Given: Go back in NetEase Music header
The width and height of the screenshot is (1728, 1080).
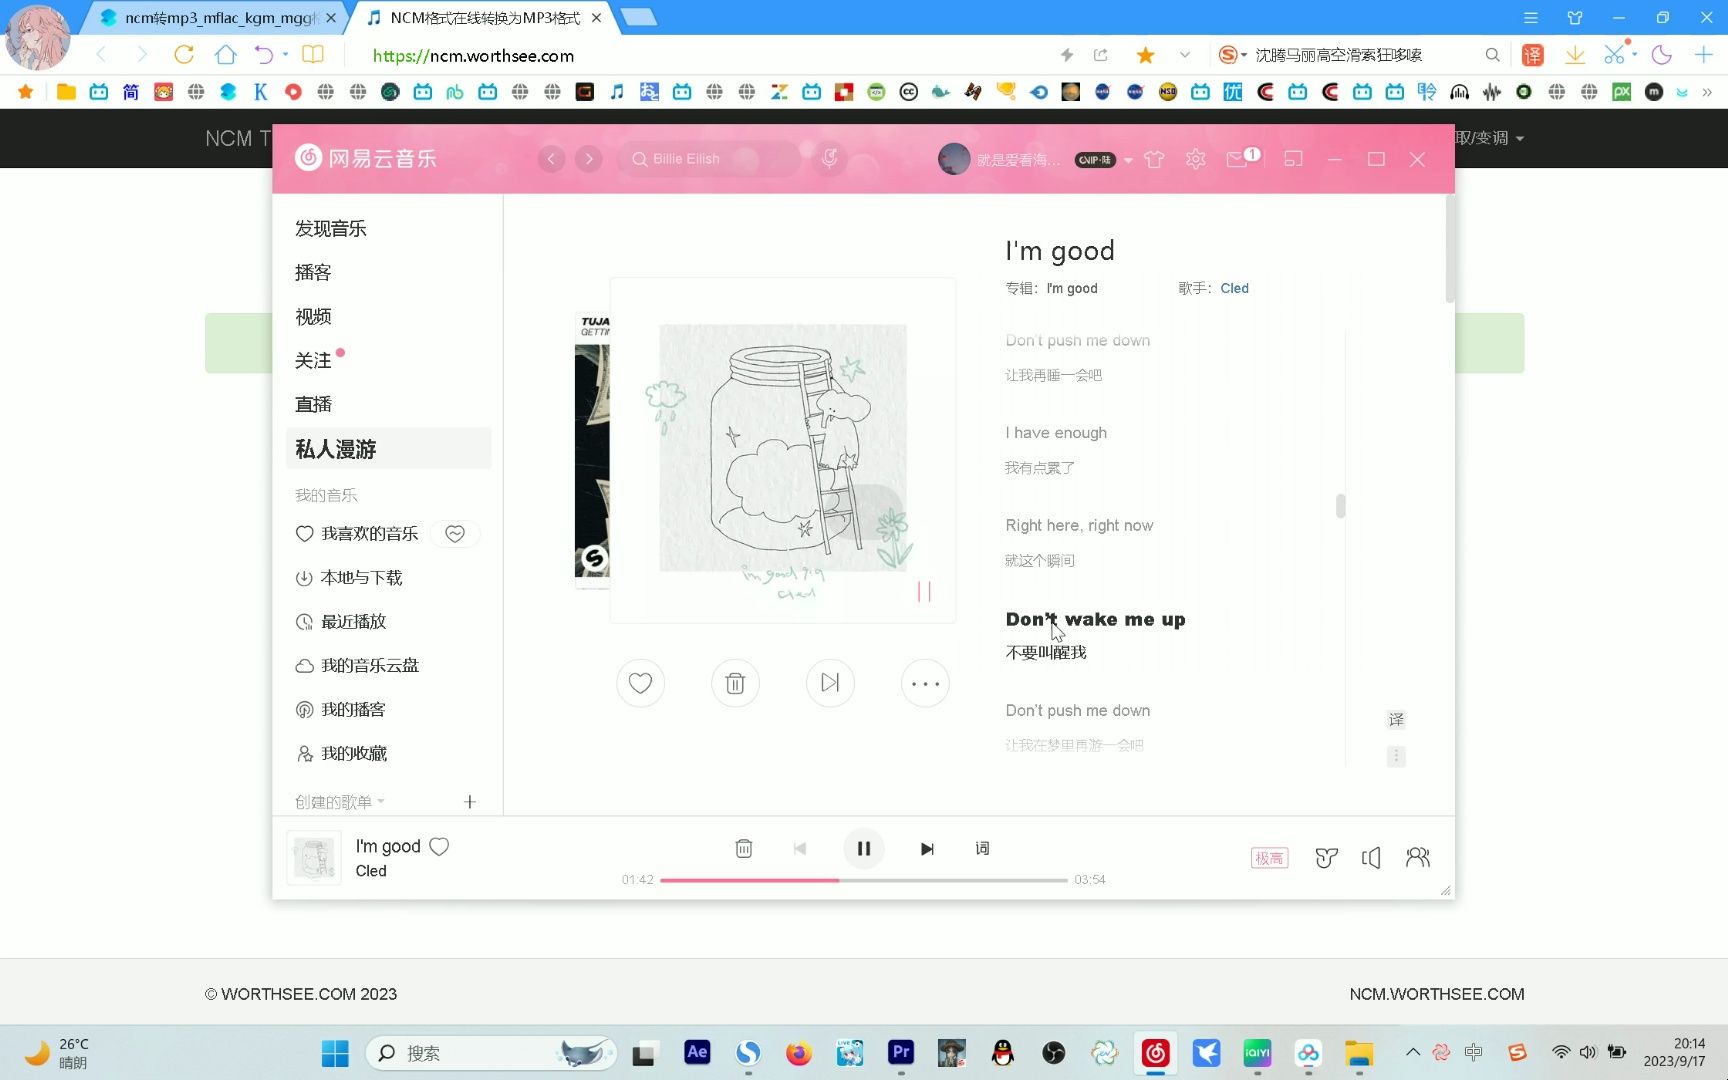Looking at the screenshot, I should 551,159.
